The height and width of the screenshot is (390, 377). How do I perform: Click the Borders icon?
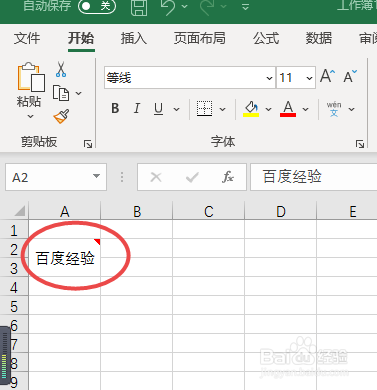click(x=204, y=109)
